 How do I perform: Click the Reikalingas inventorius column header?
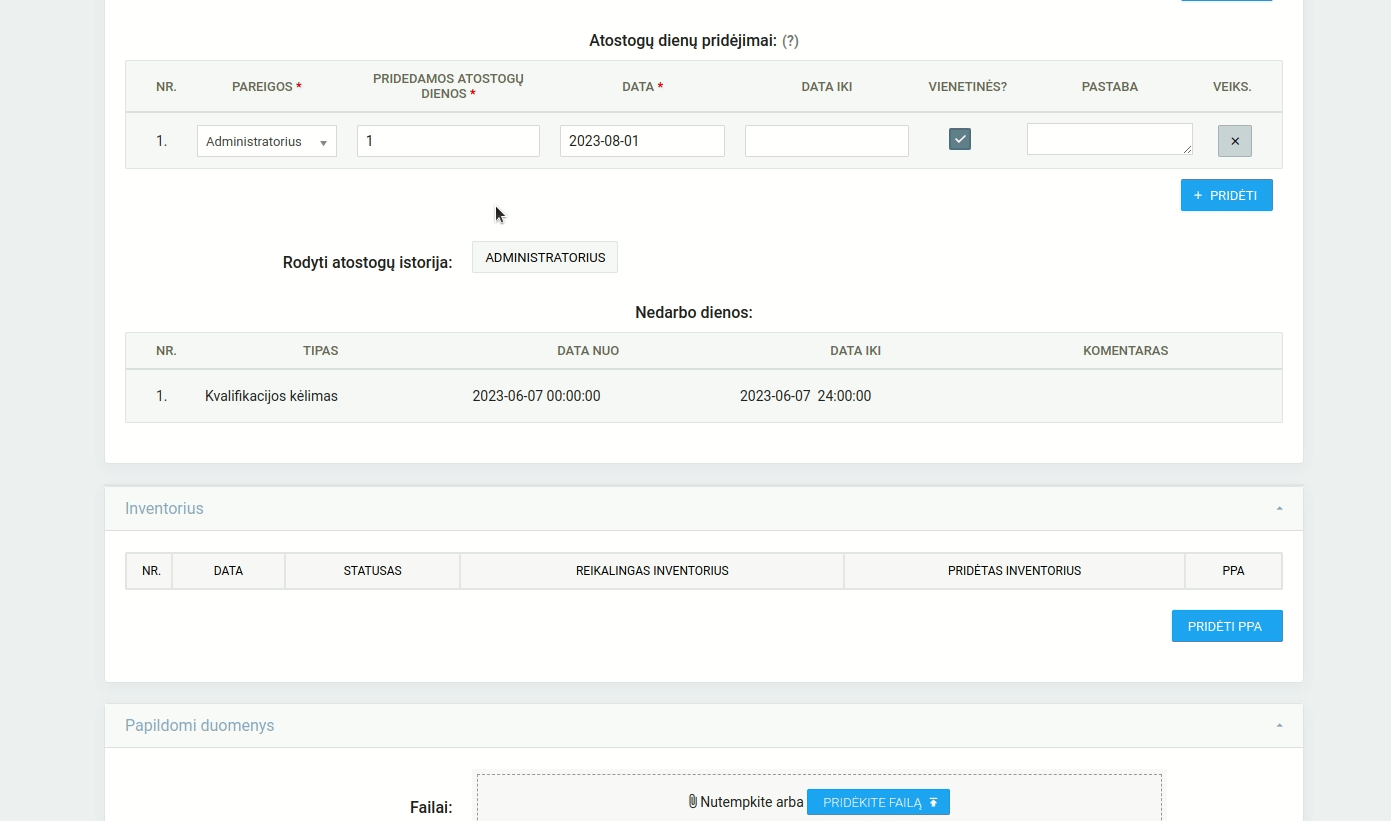point(652,571)
